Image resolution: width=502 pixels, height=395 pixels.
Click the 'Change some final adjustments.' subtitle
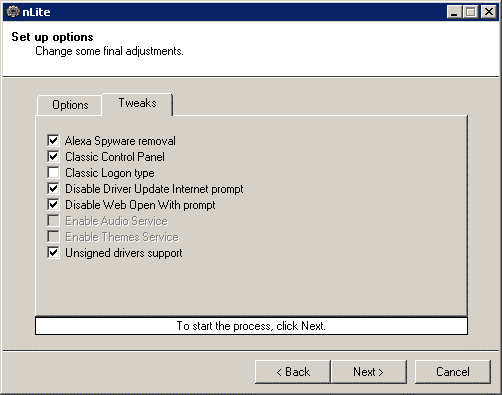click(109, 51)
